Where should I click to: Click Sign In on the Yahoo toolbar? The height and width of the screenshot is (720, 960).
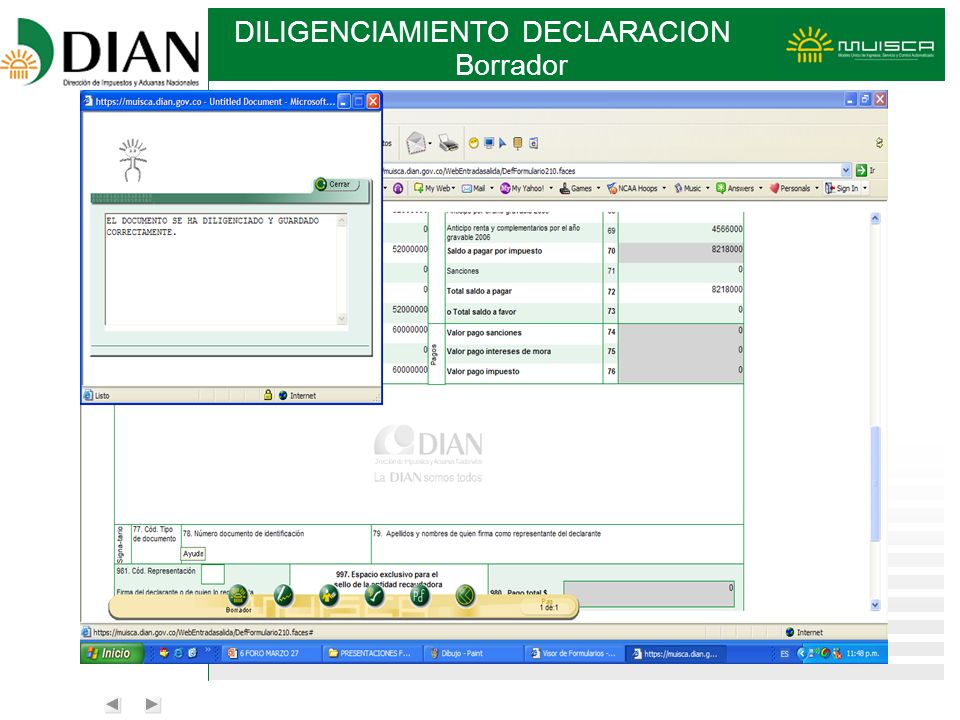[x=841, y=189]
